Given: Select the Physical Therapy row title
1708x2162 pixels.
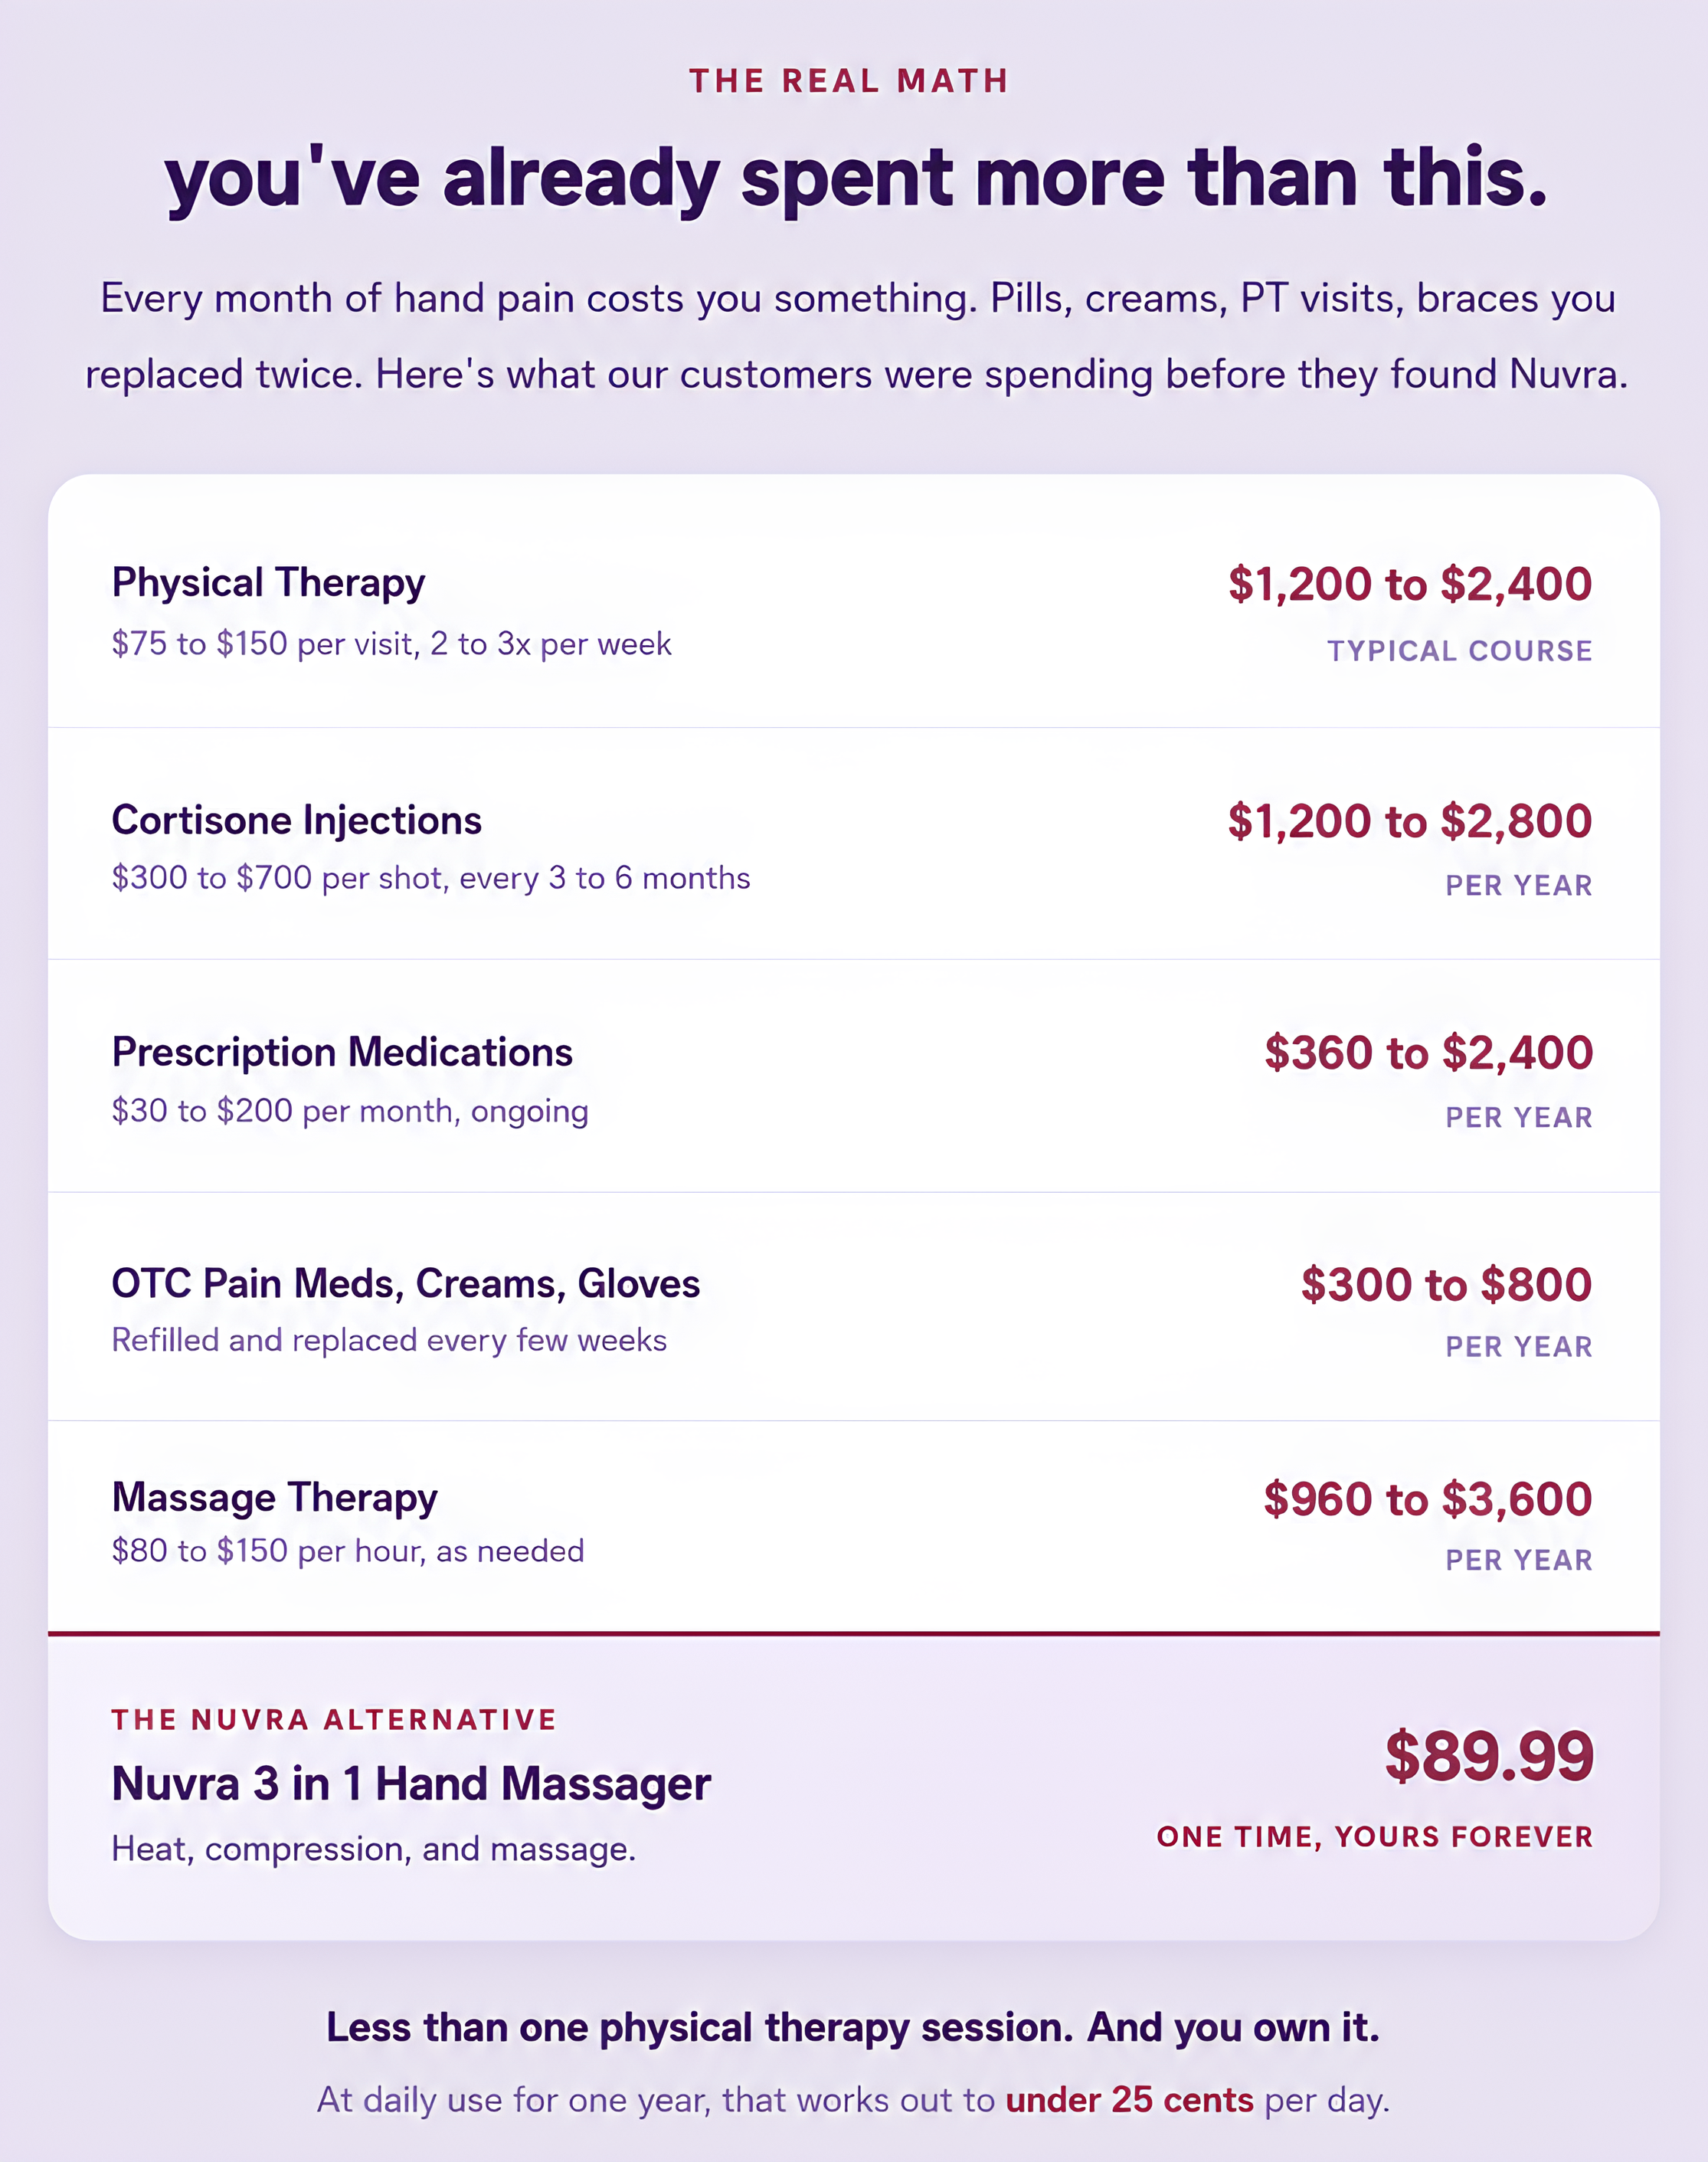Looking at the screenshot, I should tap(268, 584).
